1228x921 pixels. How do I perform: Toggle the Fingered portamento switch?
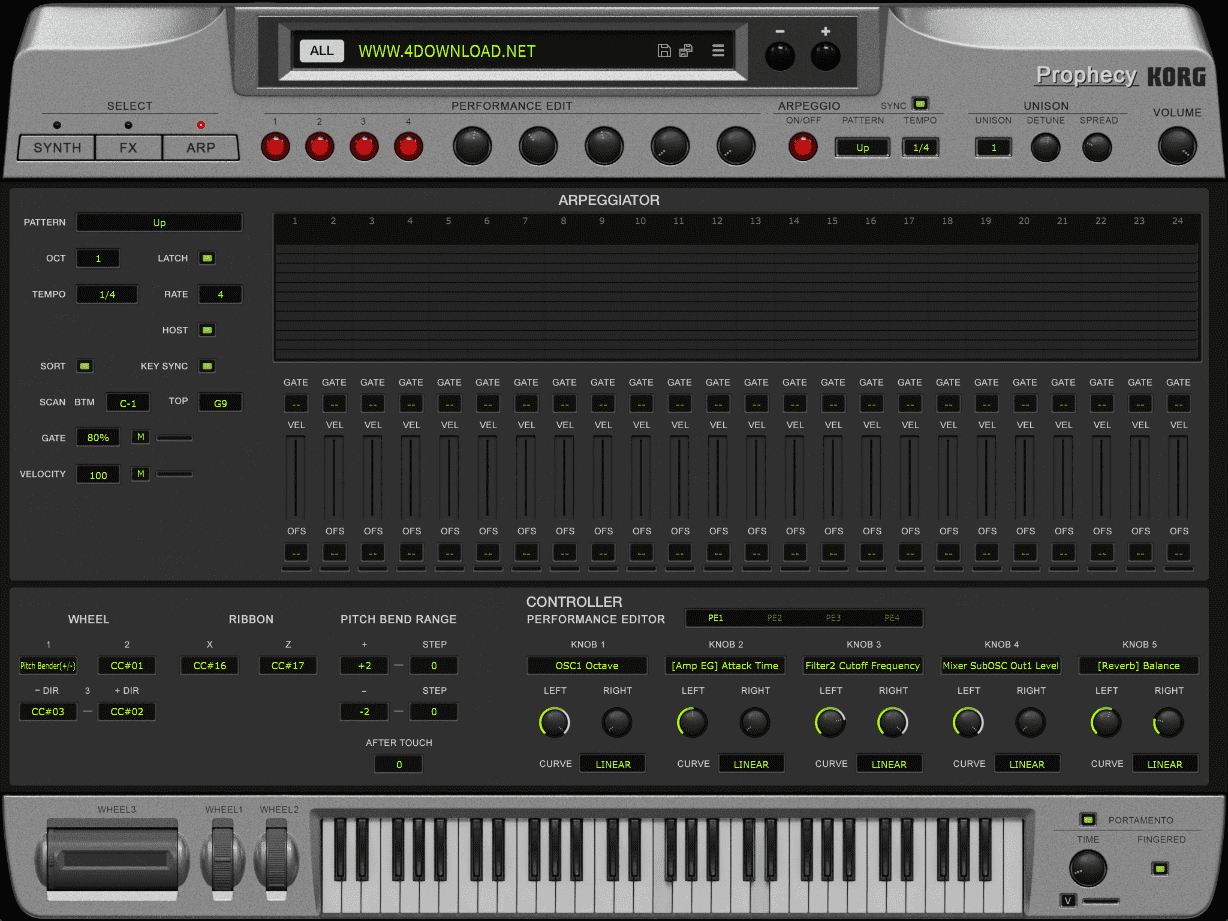coord(1160,867)
